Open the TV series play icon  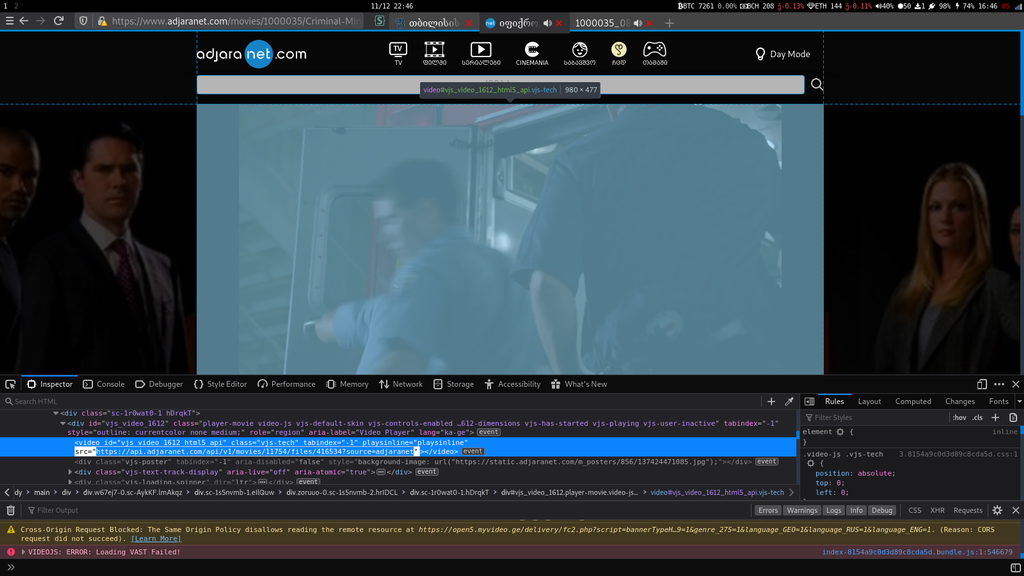(481, 54)
